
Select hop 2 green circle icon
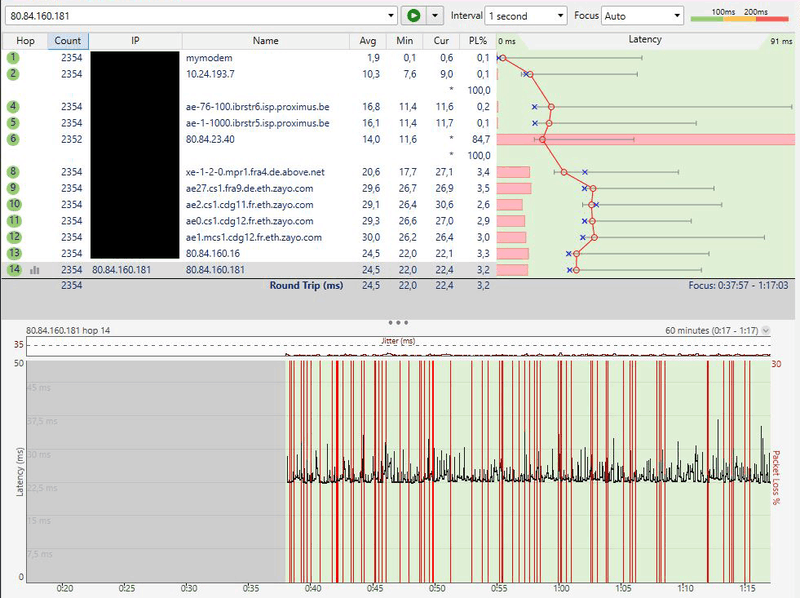[x=13, y=74]
